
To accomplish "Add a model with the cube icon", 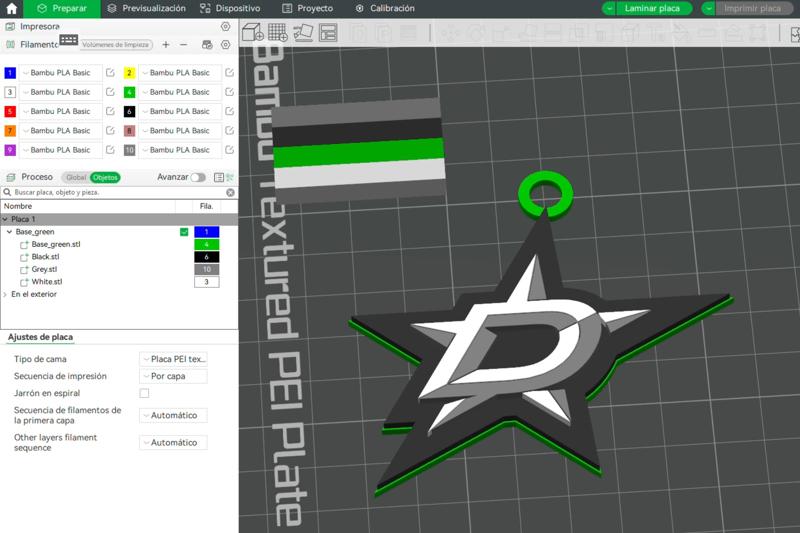I will point(252,33).
